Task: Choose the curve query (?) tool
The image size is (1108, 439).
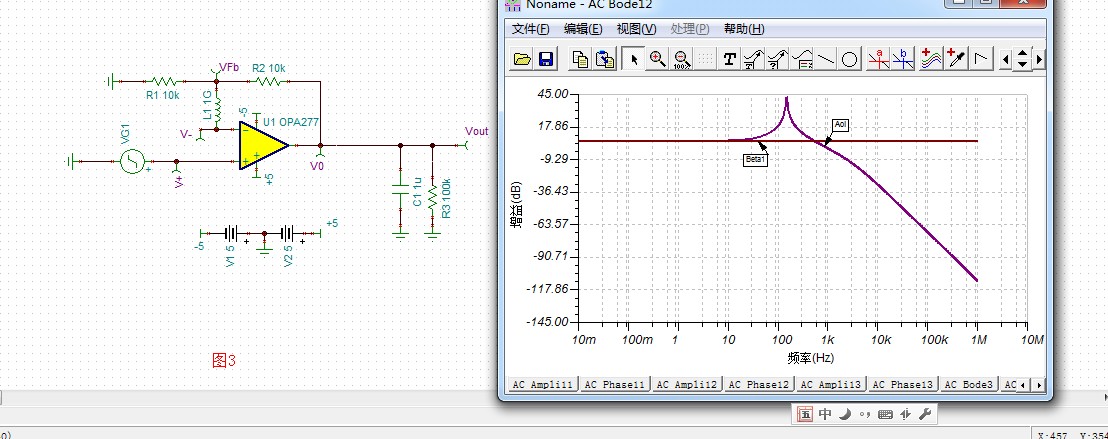Action: (x=777, y=59)
